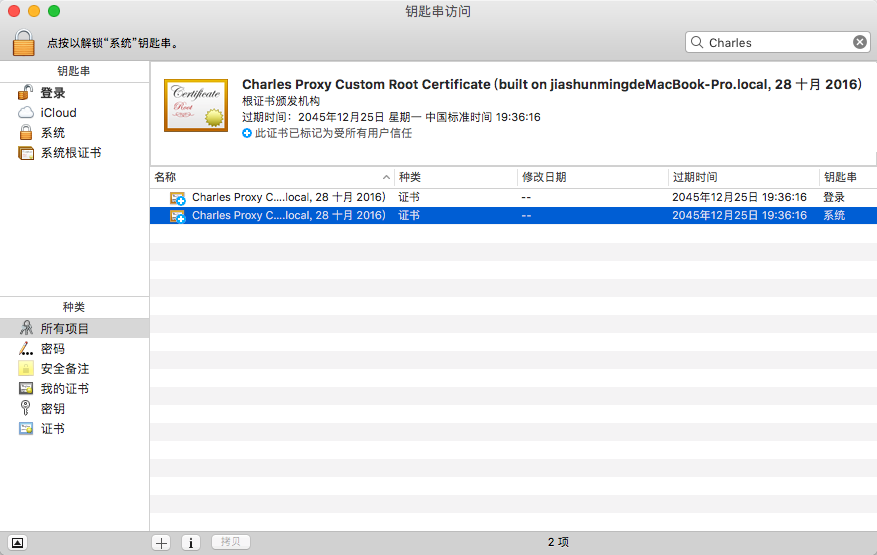
Task: Filter by 密码 category
Action: point(52,349)
